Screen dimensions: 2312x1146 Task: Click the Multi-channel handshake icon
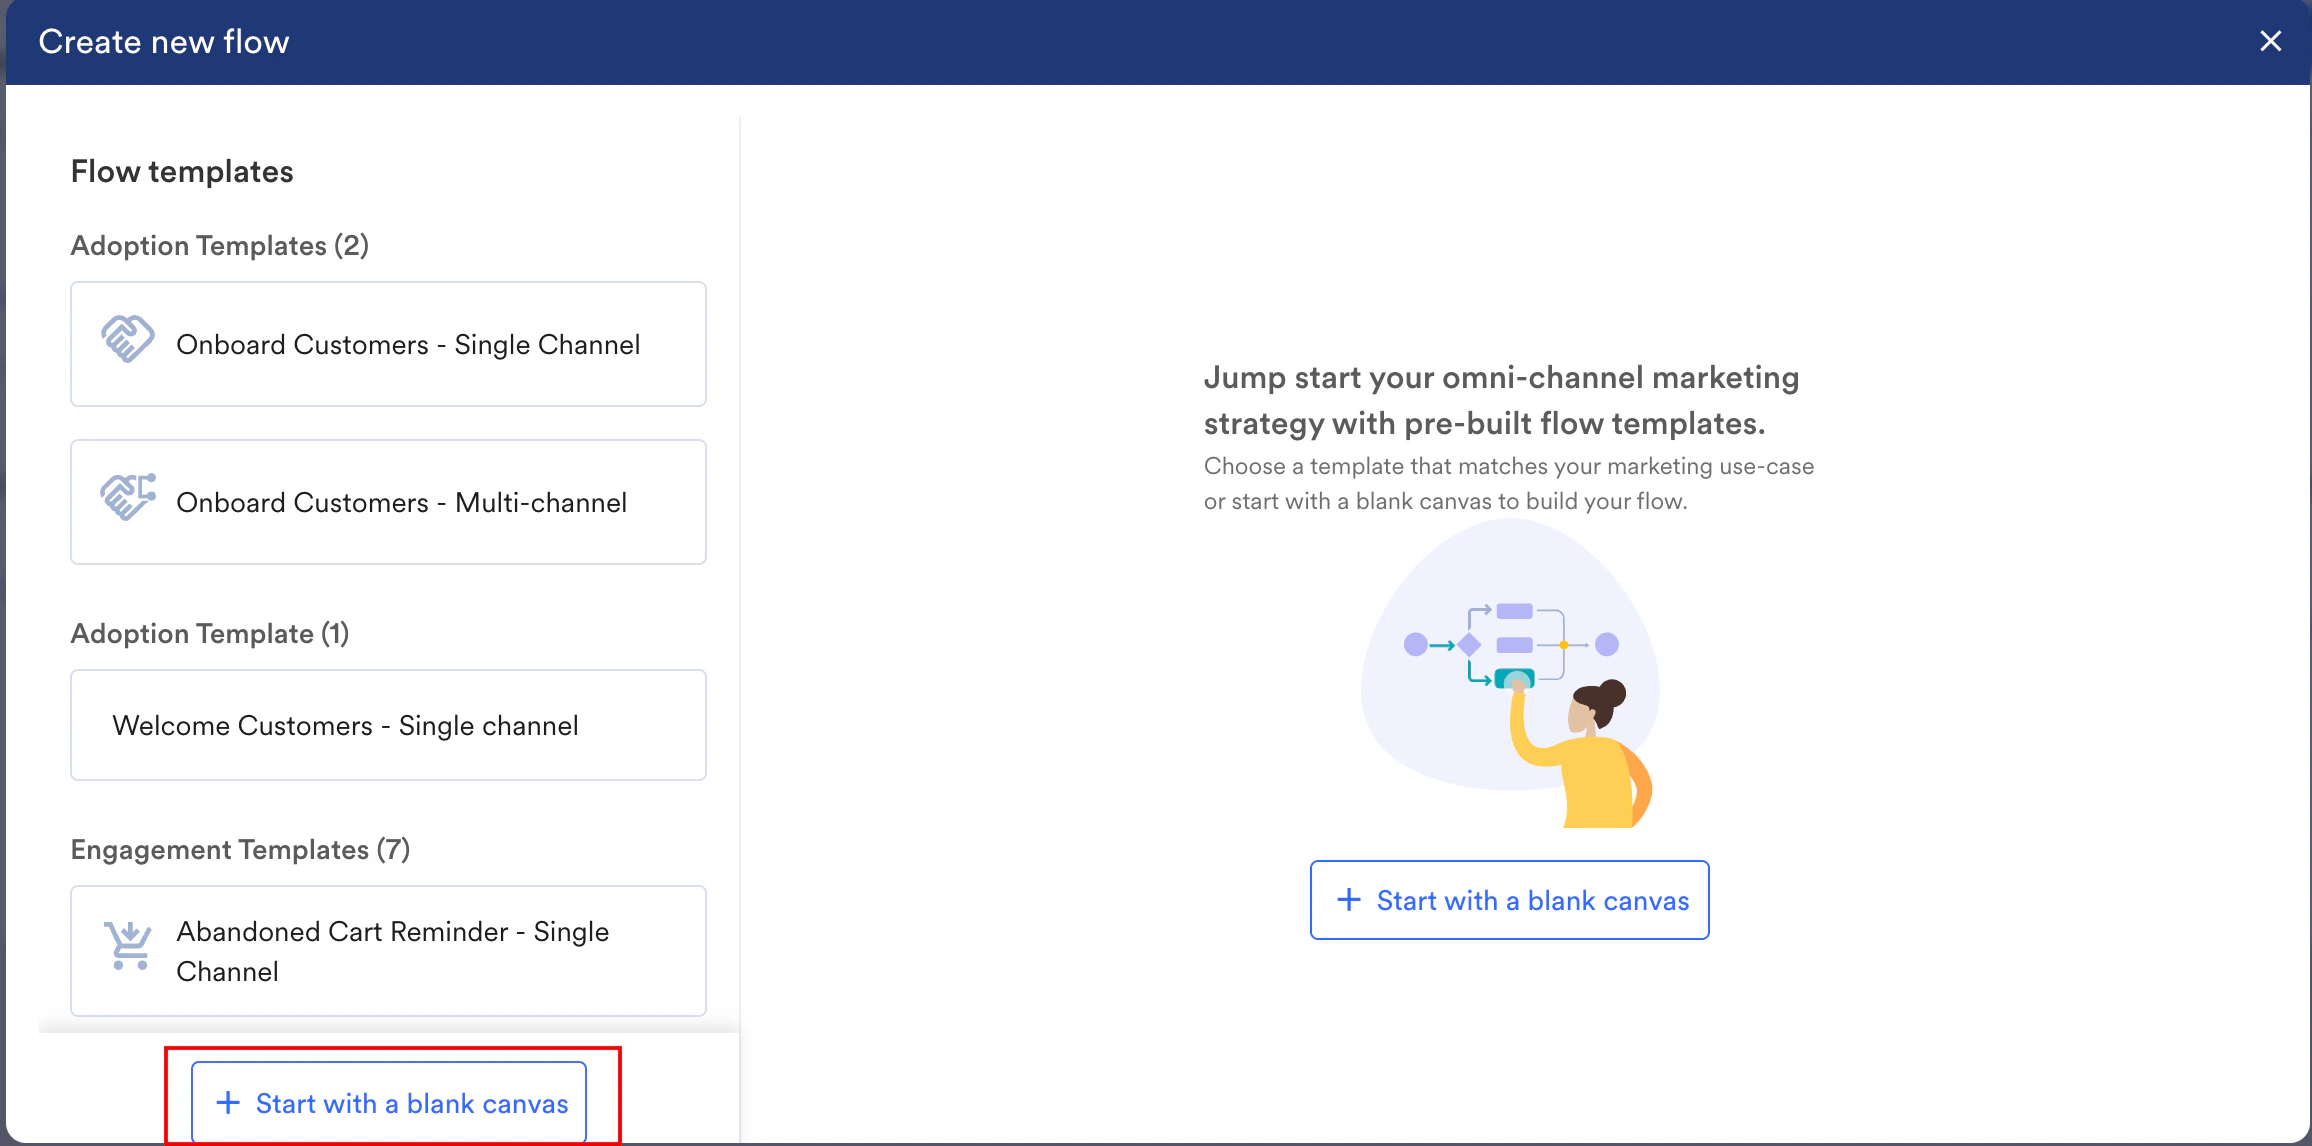pyautogui.click(x=128, y=497)
